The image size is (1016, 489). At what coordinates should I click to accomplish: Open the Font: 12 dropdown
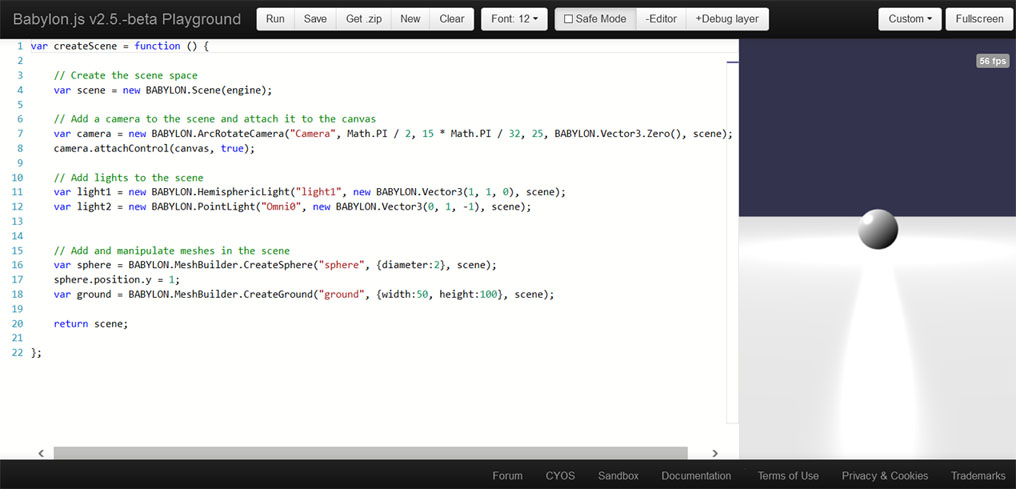514,19
